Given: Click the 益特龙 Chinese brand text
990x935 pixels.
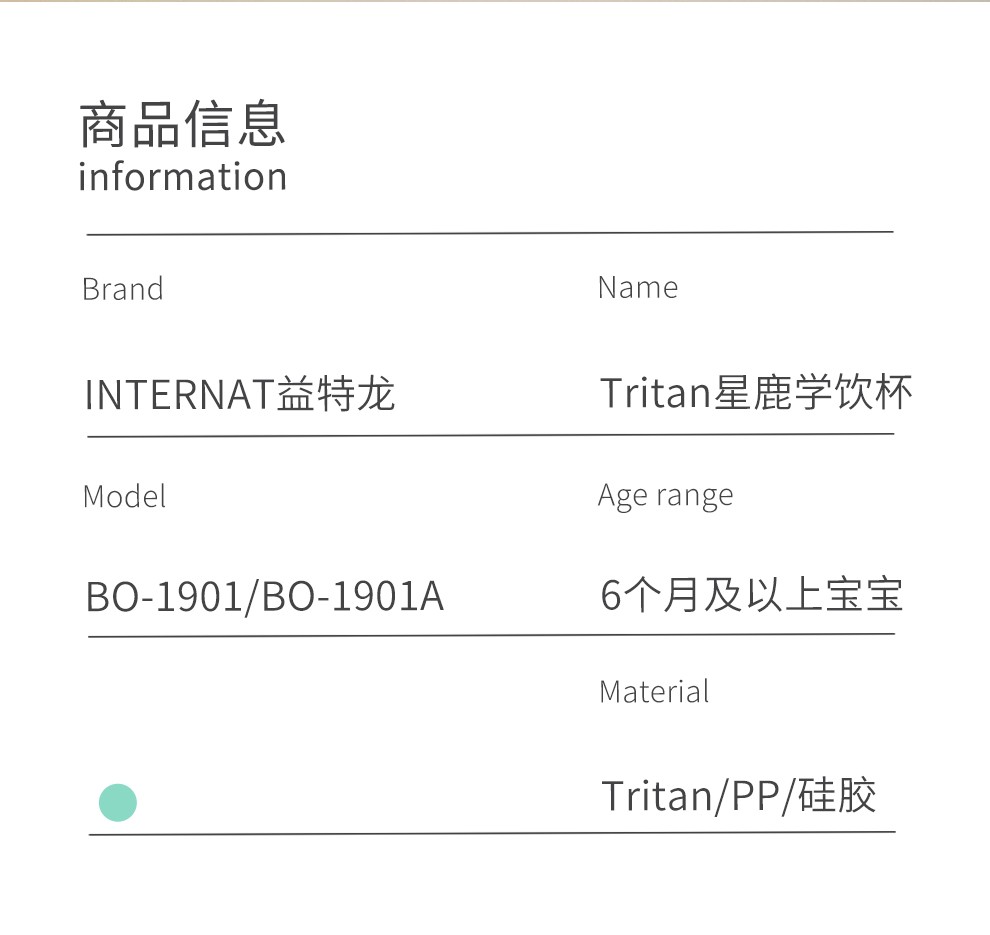Looking at the screenshot, I should point(336,394).
